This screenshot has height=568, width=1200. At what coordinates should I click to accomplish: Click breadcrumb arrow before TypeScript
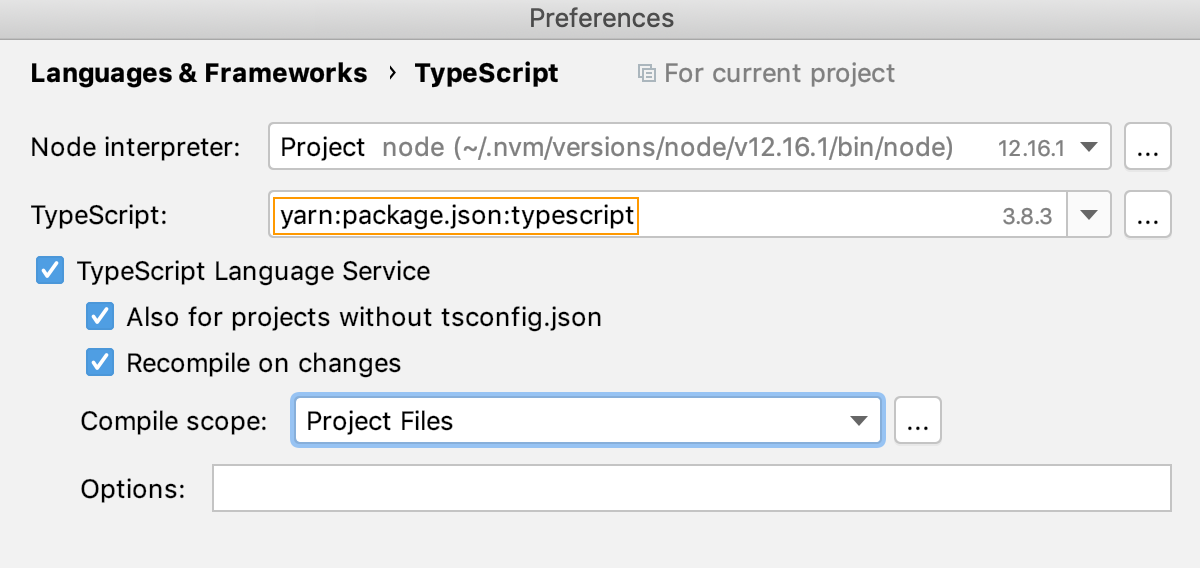pyautogui.click(x=391, y=73)
